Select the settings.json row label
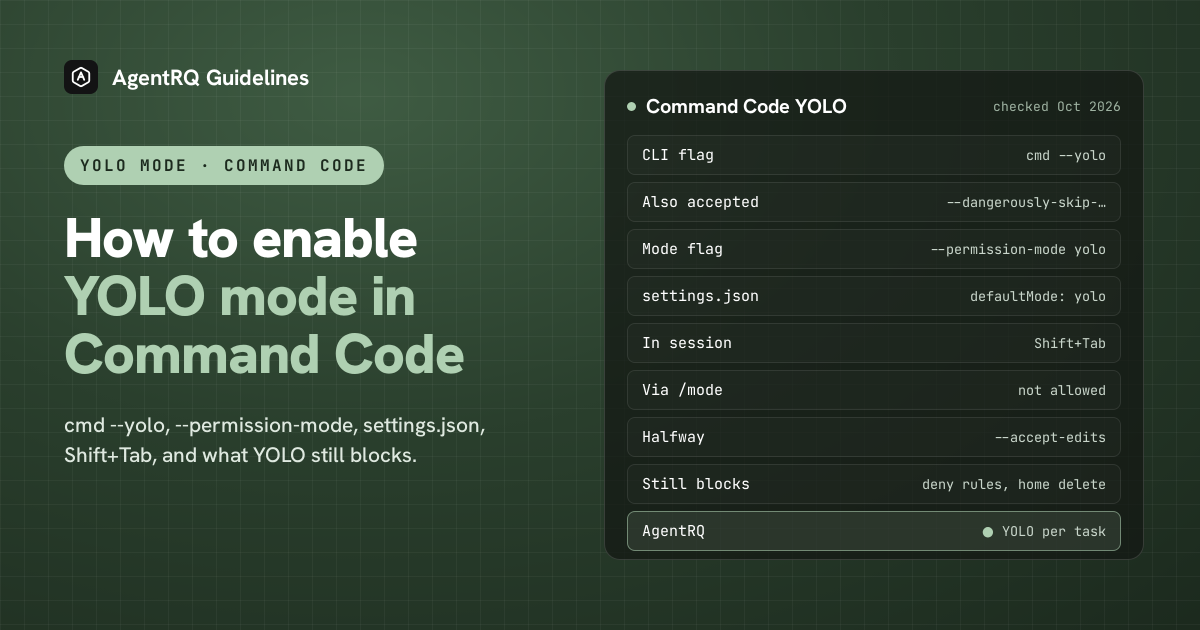Image resolution: width=1200 pixels, height=630 pixels. click(x=700, y=296)
